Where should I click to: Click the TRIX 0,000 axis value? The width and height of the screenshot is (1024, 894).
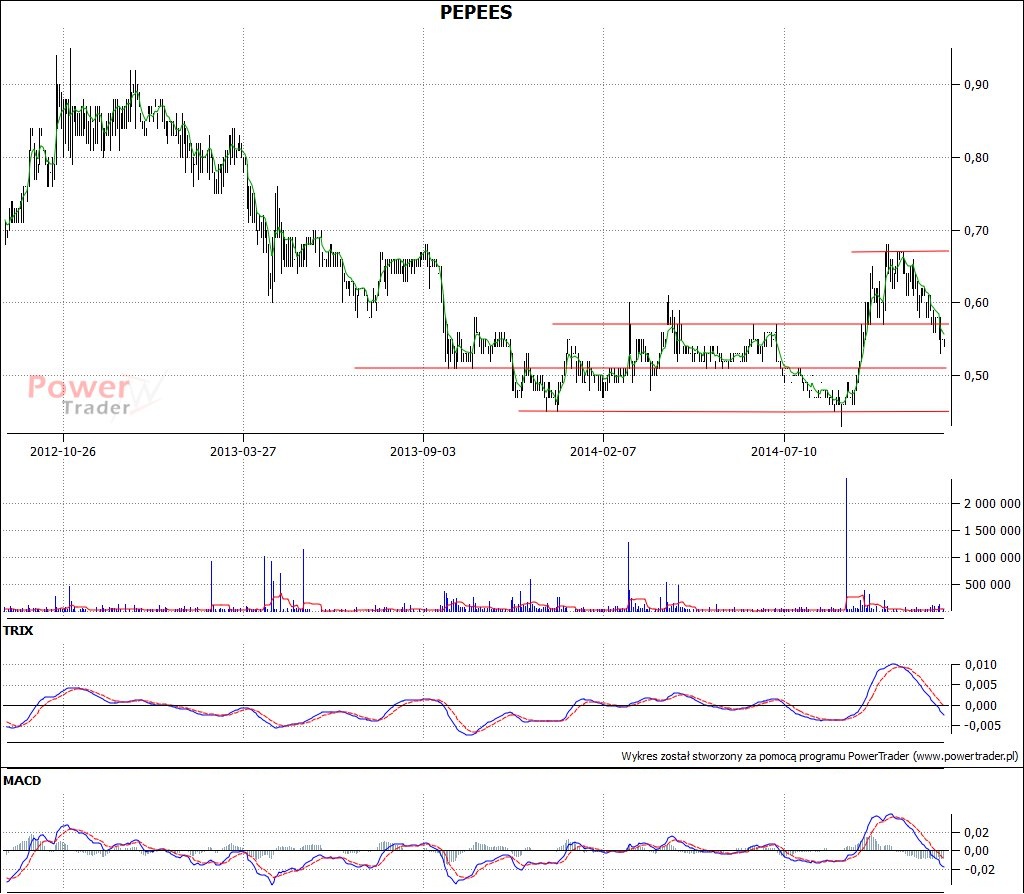[x=981, y=705]
